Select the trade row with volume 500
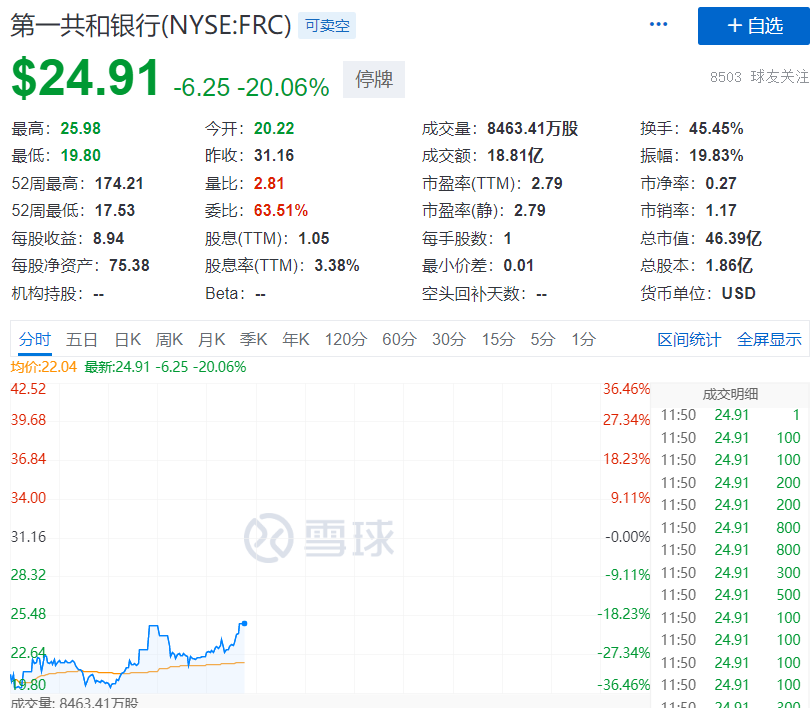 pyautogui.click(x=730, y=595)
